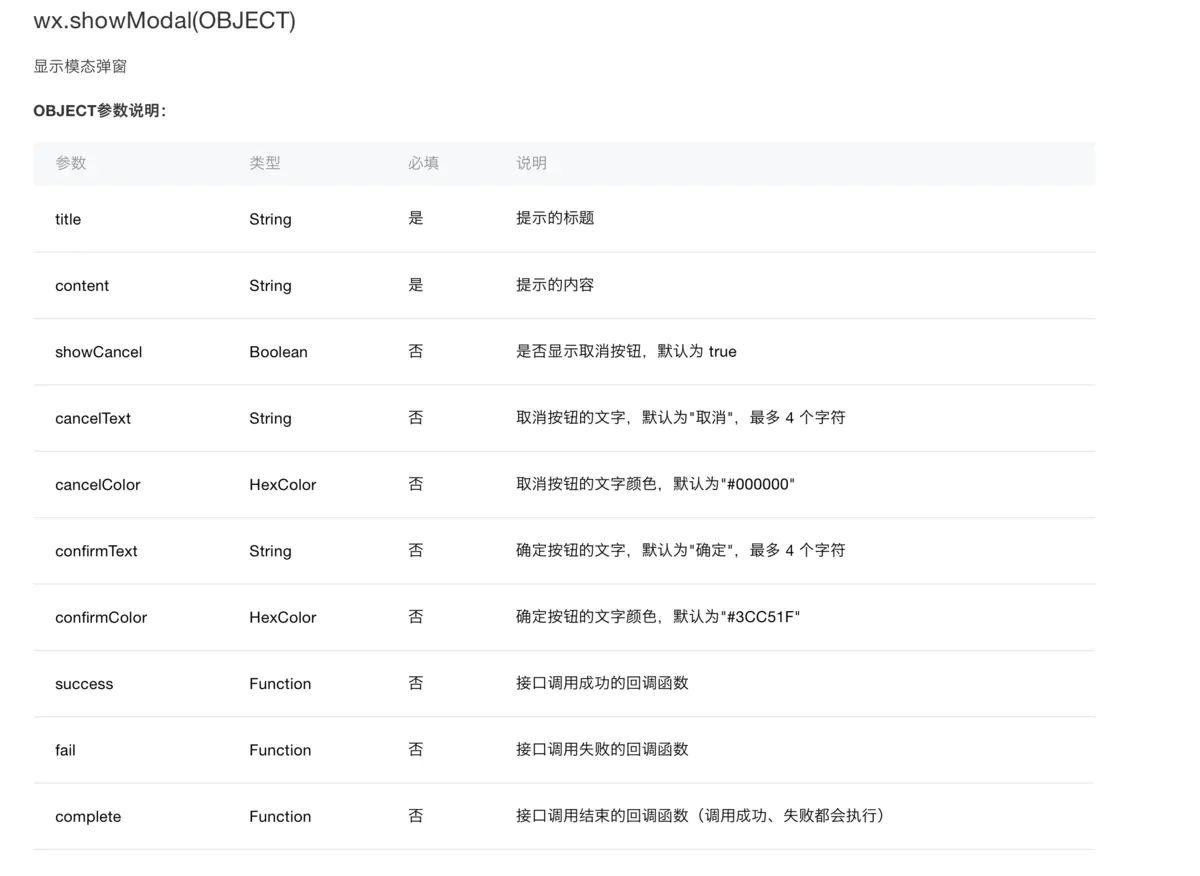This screenshot has height=876, width=1200.
Task: Select the success callback parameter
Action: [84, 684]
